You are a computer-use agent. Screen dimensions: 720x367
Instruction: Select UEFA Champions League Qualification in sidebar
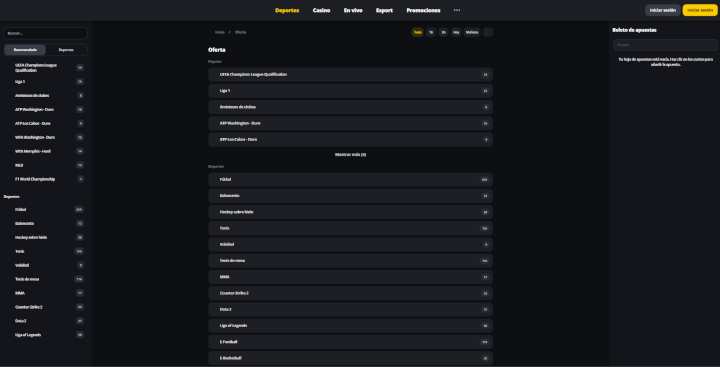45,68
